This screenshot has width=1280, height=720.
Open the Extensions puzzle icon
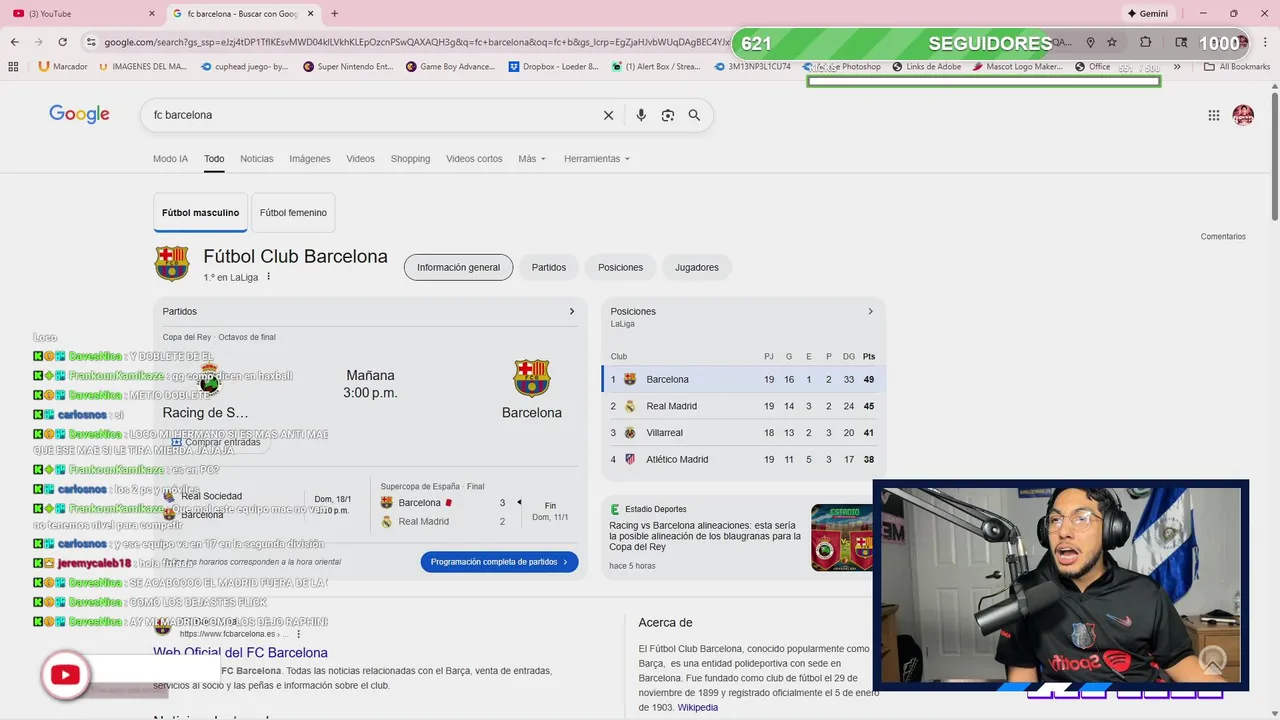1146,42
